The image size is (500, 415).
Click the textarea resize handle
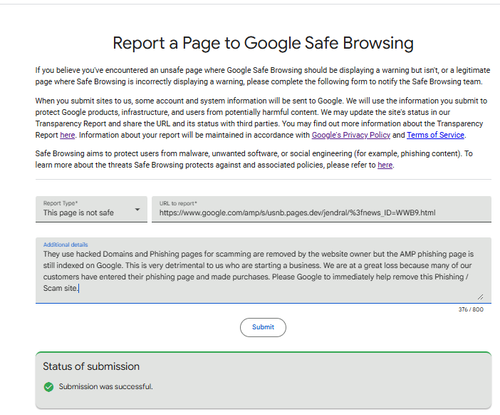point(480,297)
